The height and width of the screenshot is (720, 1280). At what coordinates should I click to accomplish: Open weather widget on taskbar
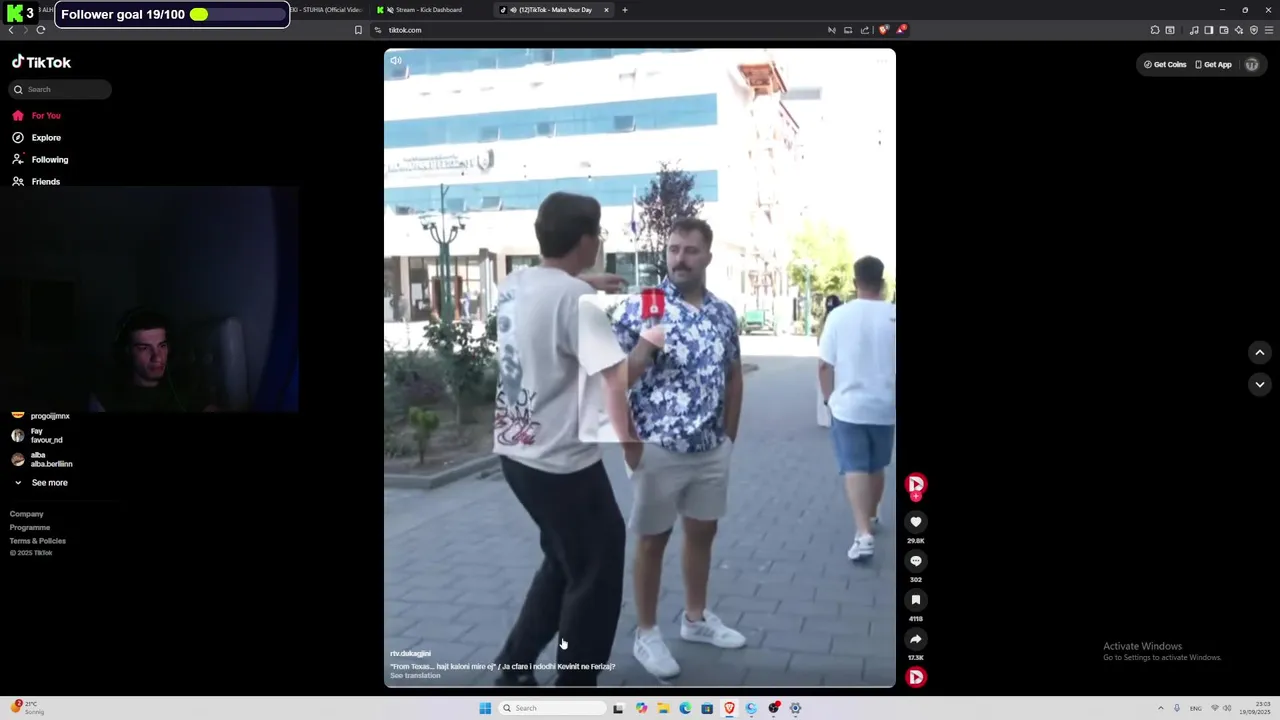(25, 708)
